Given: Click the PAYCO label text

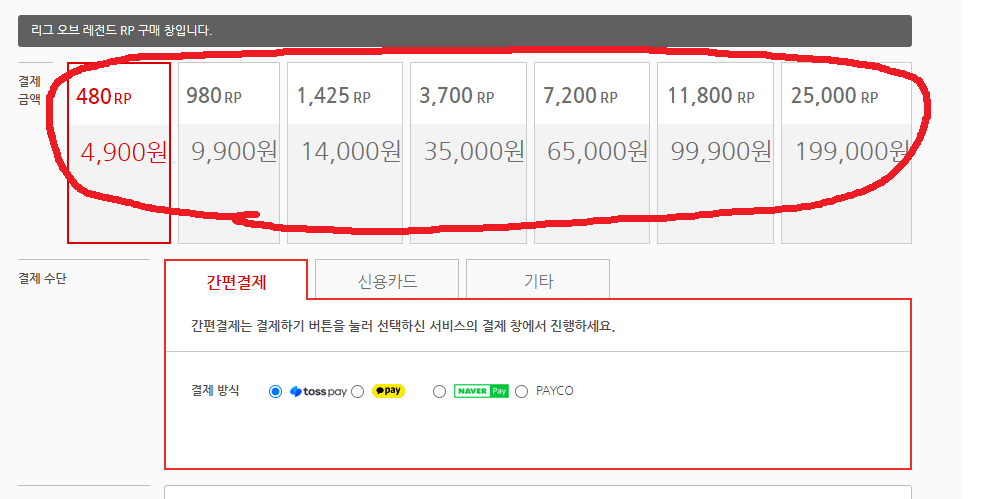Looking at the screenshot, I should tap(554, 390).
